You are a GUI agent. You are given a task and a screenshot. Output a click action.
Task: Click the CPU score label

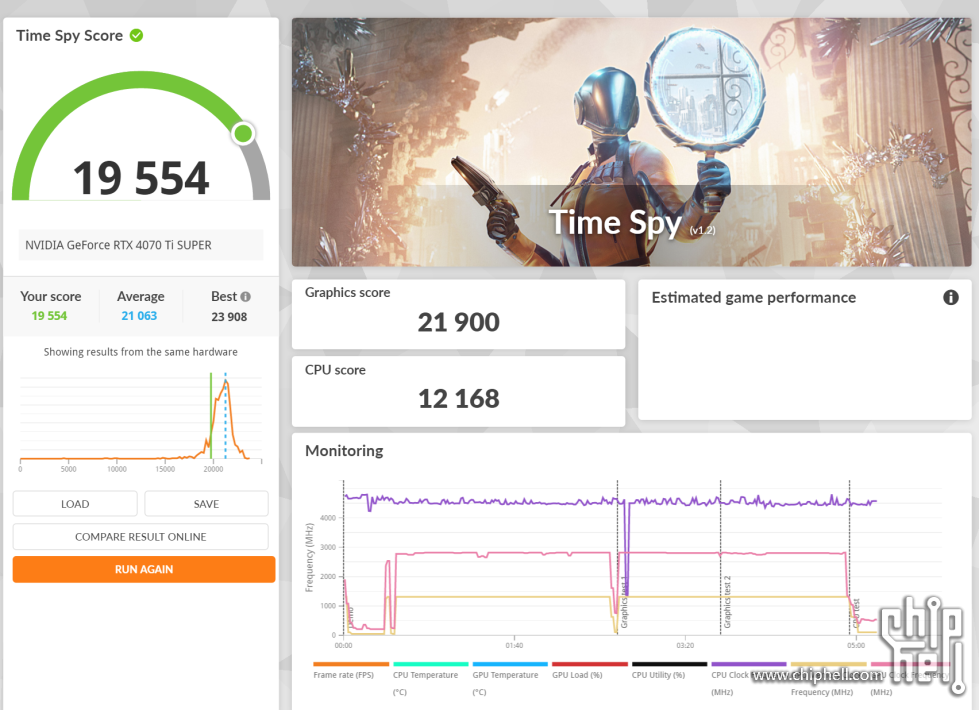pyautogui.click(x=335, y=370)
